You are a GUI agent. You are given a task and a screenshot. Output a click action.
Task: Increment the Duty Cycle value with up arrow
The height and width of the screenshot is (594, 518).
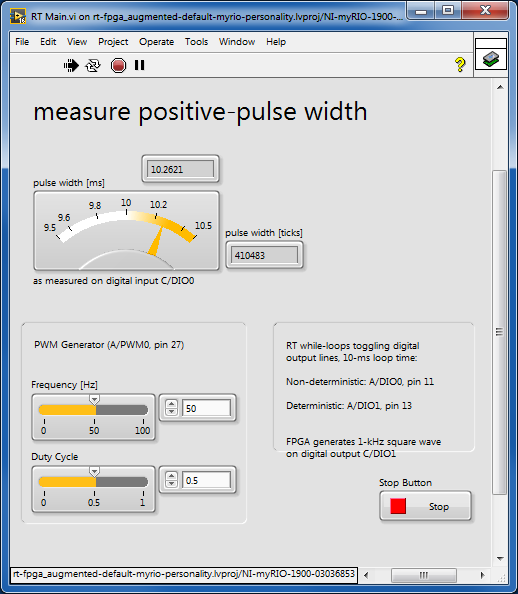pos(171,476)
